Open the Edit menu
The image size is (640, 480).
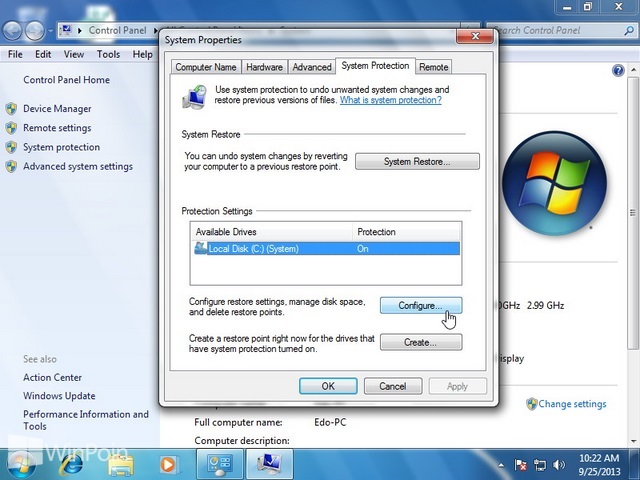[43, 54]
